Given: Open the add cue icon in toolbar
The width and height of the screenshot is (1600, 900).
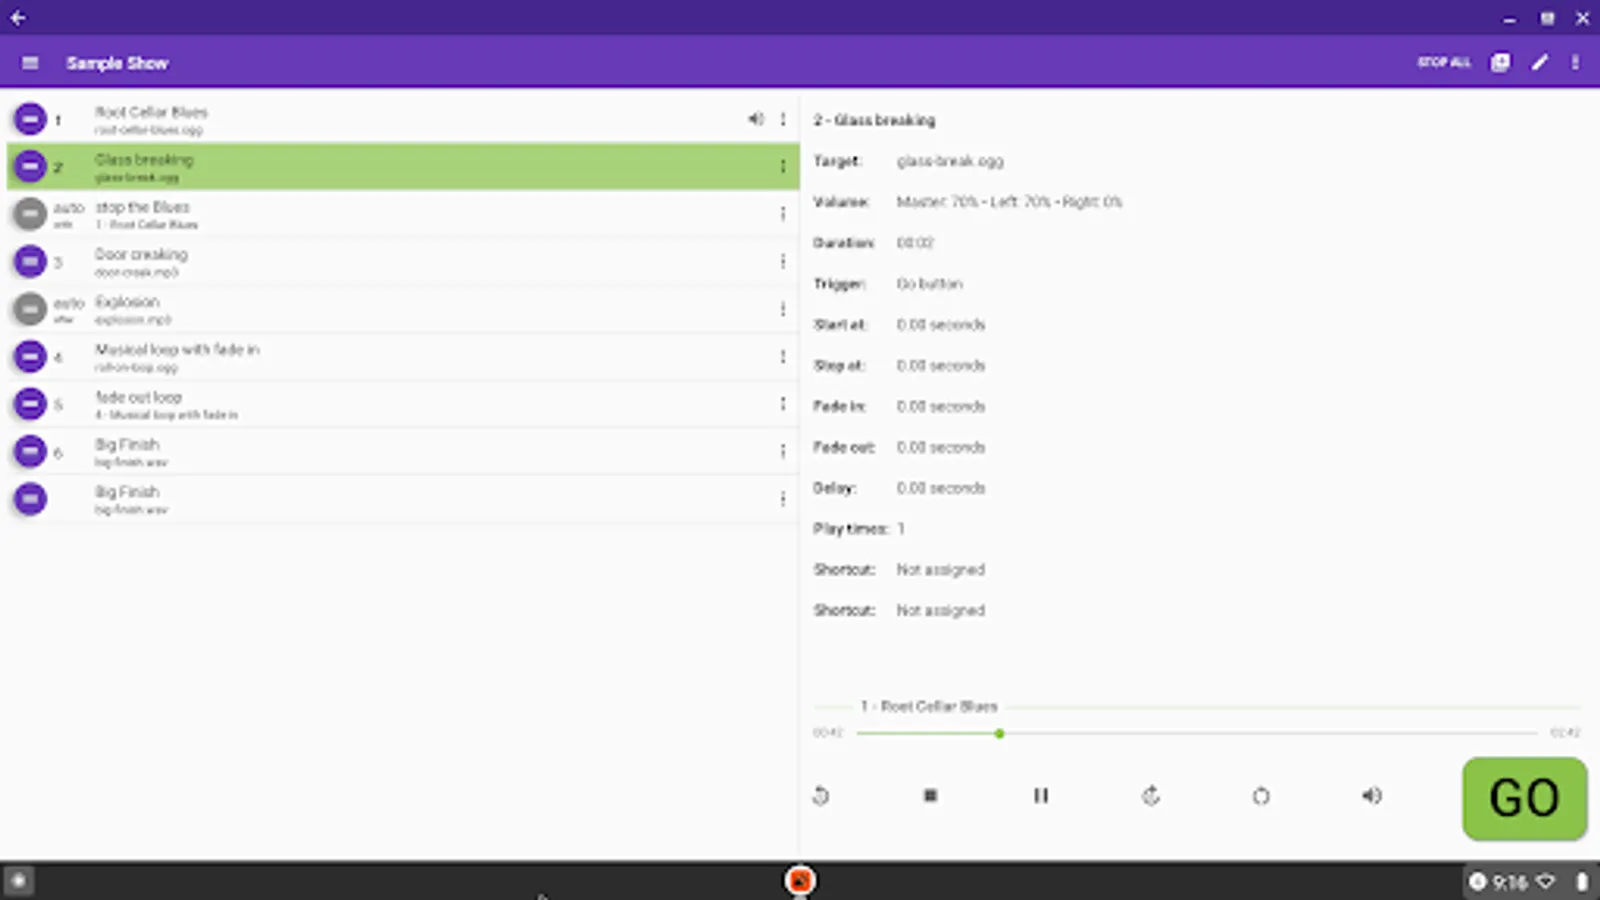Looking at the screenshot, I should point(1499,62).
